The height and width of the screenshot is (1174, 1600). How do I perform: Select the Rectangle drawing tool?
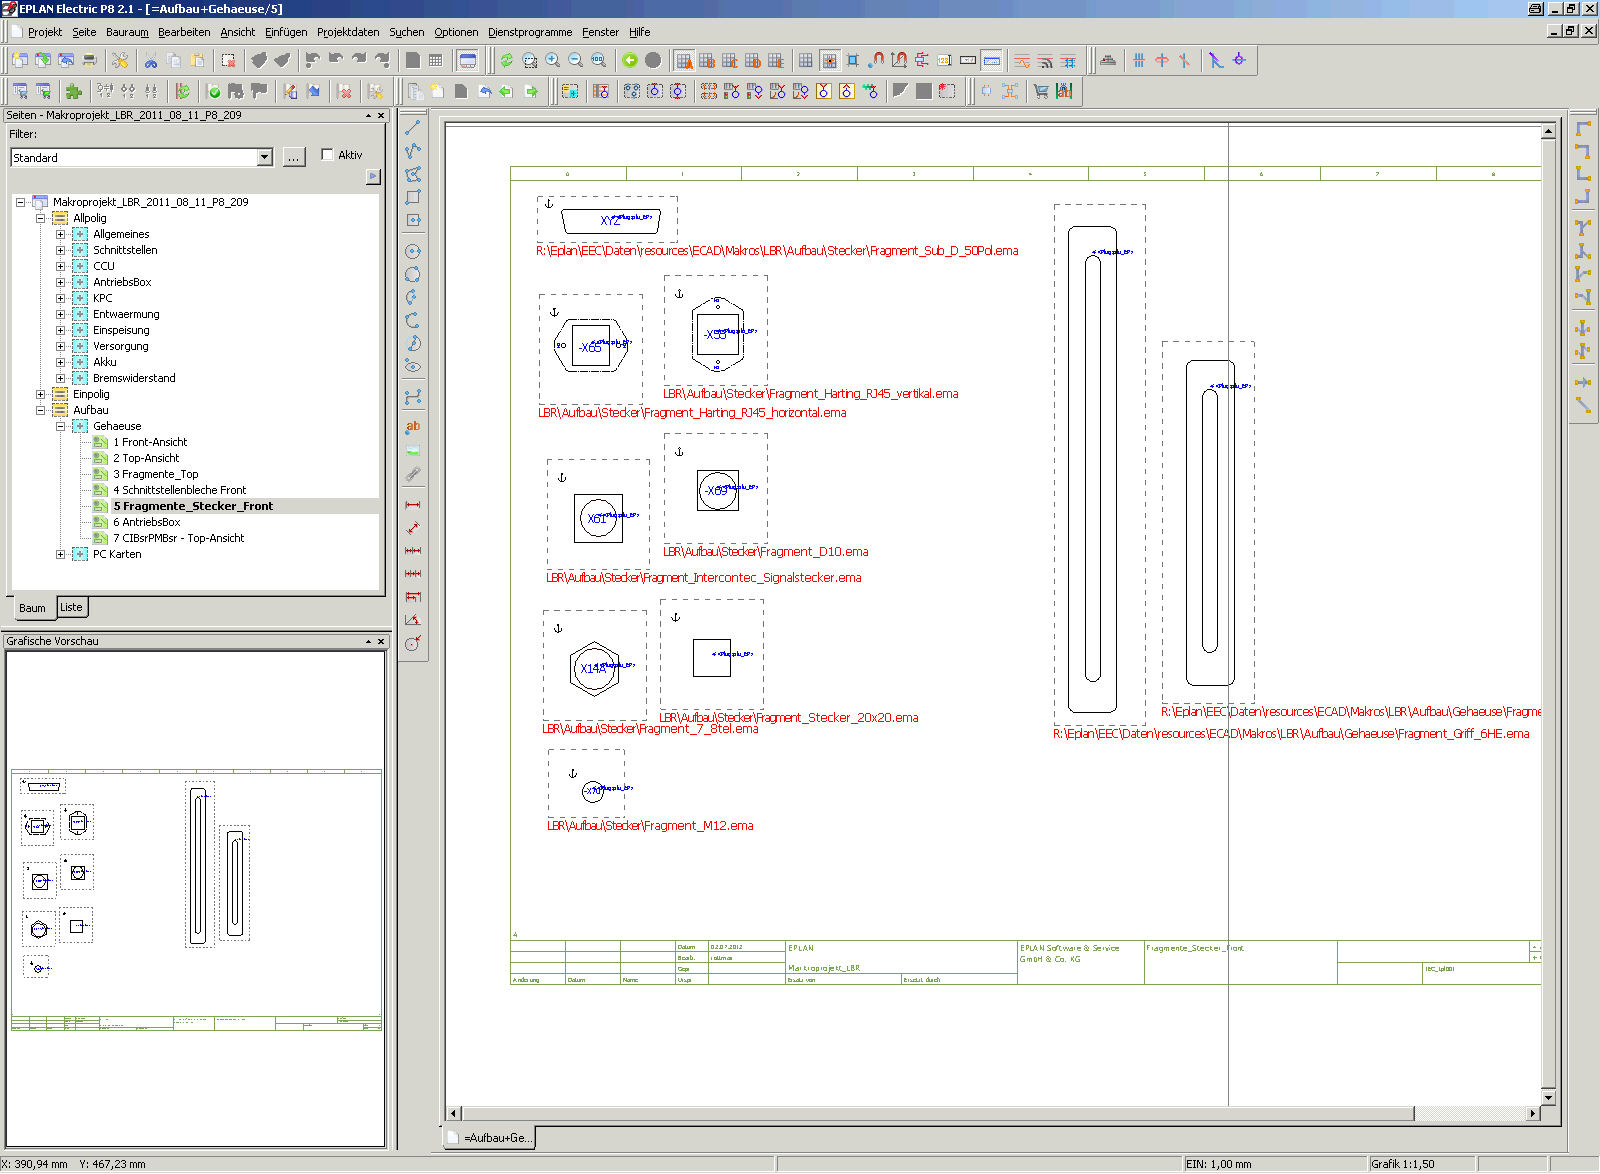point(412,197)
